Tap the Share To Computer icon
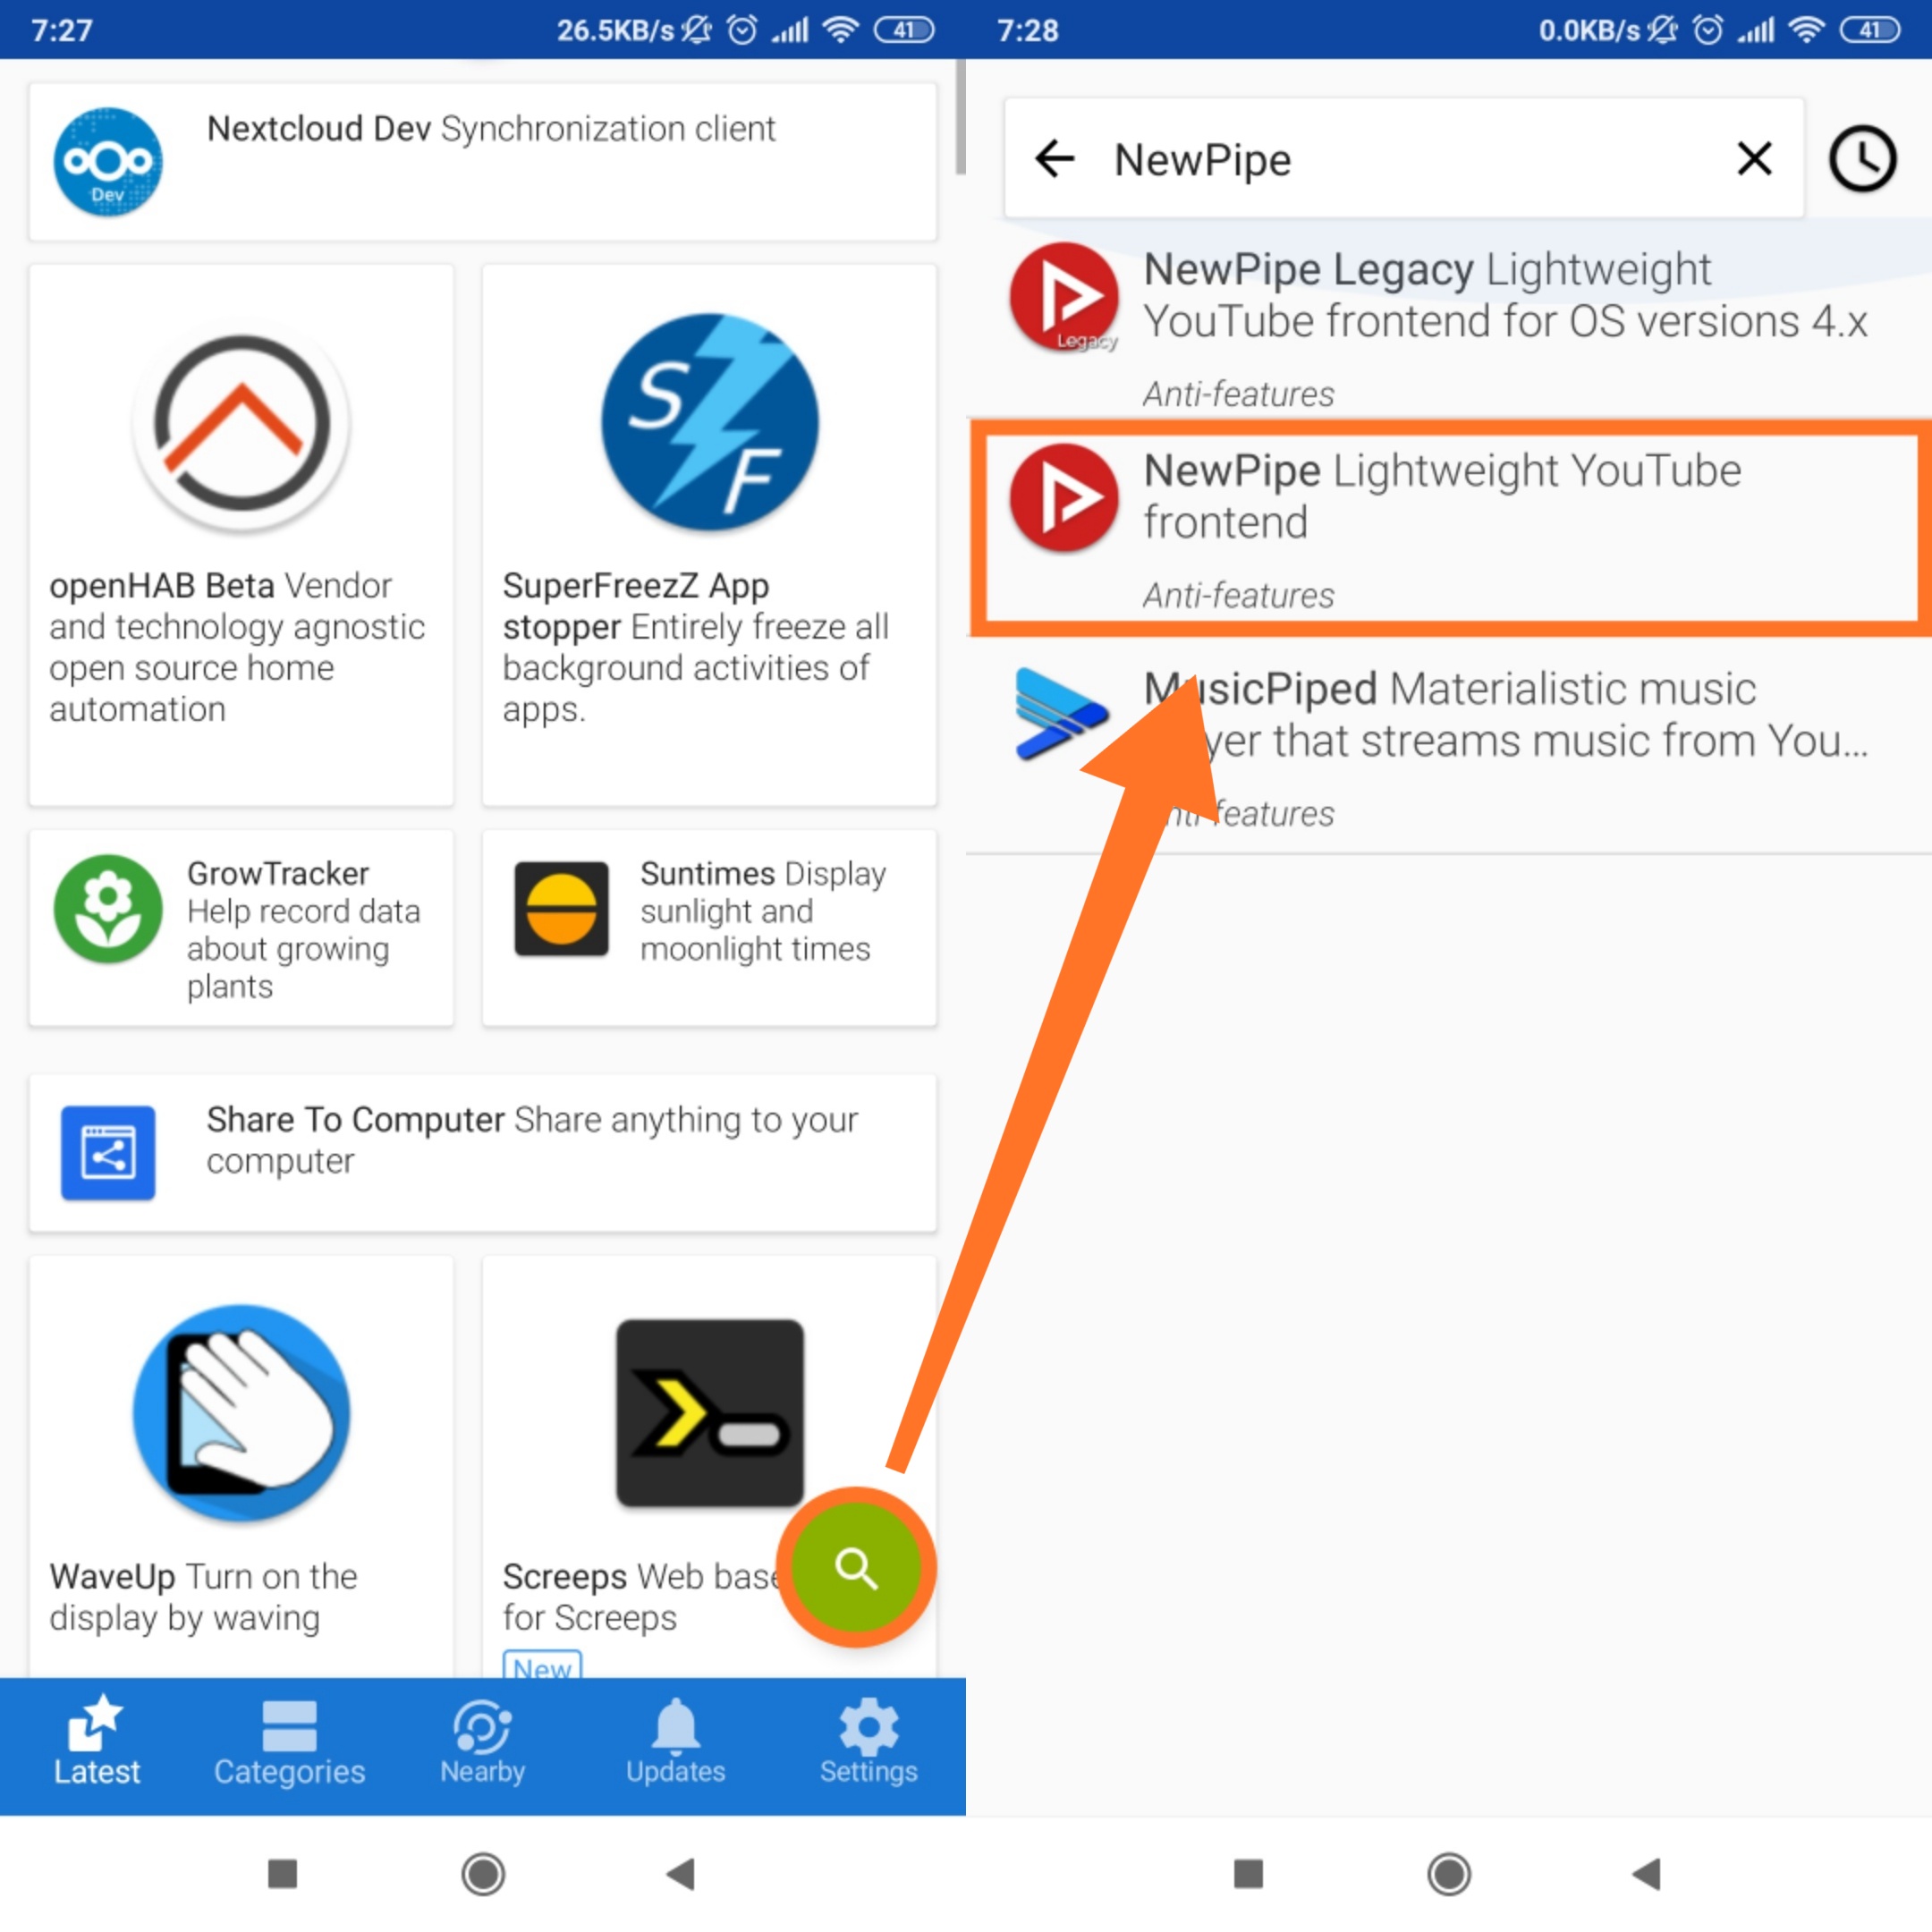This screenshot has width=1932, height=1932. [108, 1152]
